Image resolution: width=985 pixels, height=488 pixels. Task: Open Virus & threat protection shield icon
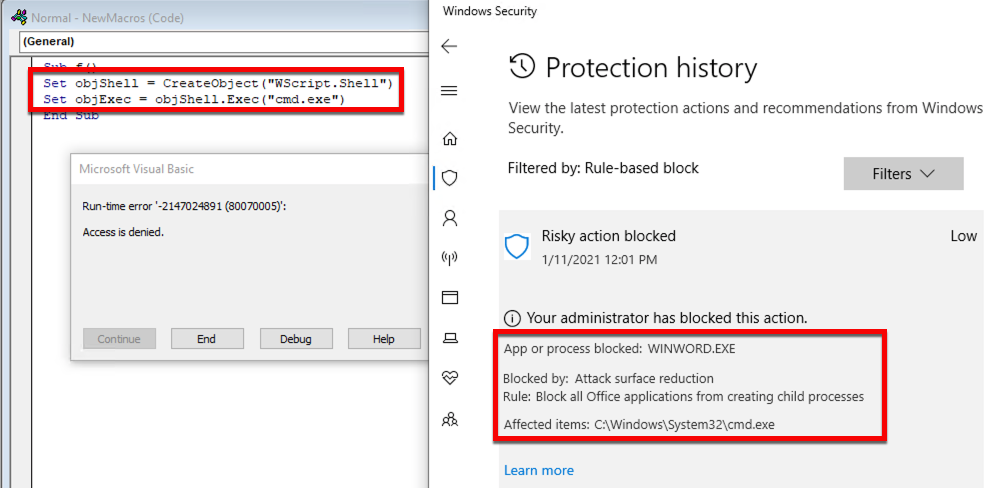click(x=449, y=178)
